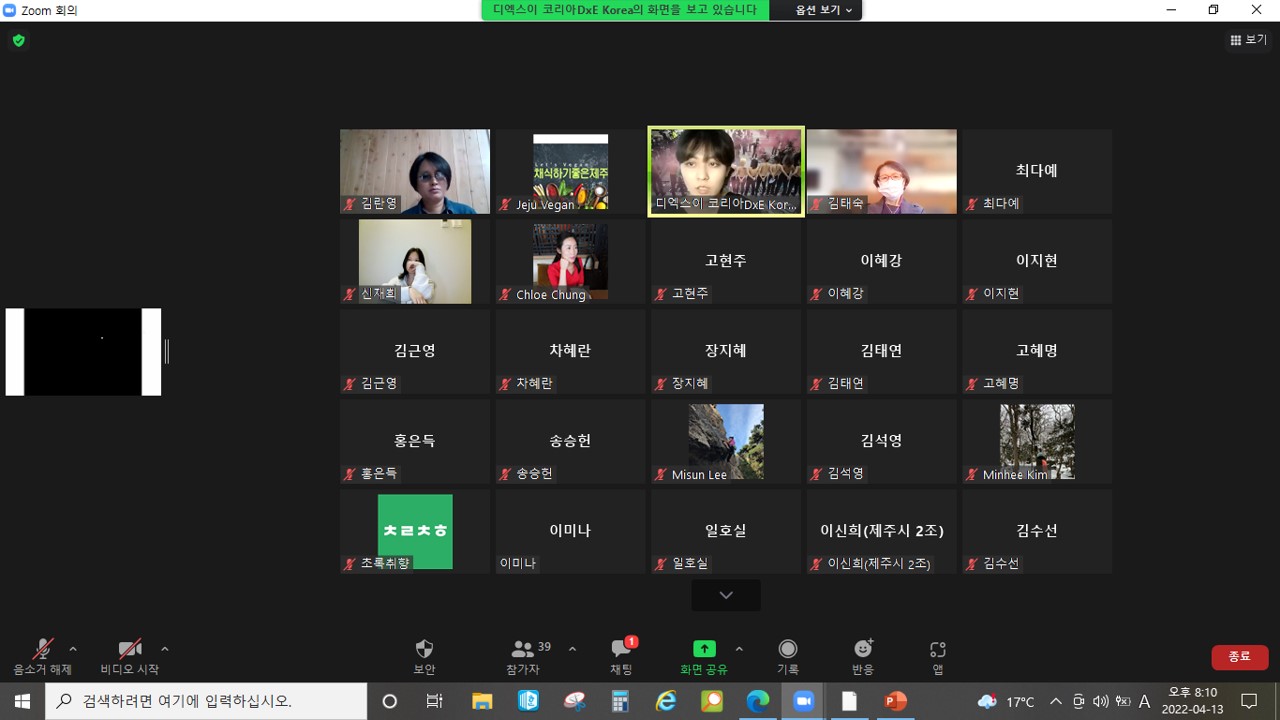The image size is (1280, 720).
Task: Select 이신희(제주시 2조) participant tile
Action: (881, 531)
